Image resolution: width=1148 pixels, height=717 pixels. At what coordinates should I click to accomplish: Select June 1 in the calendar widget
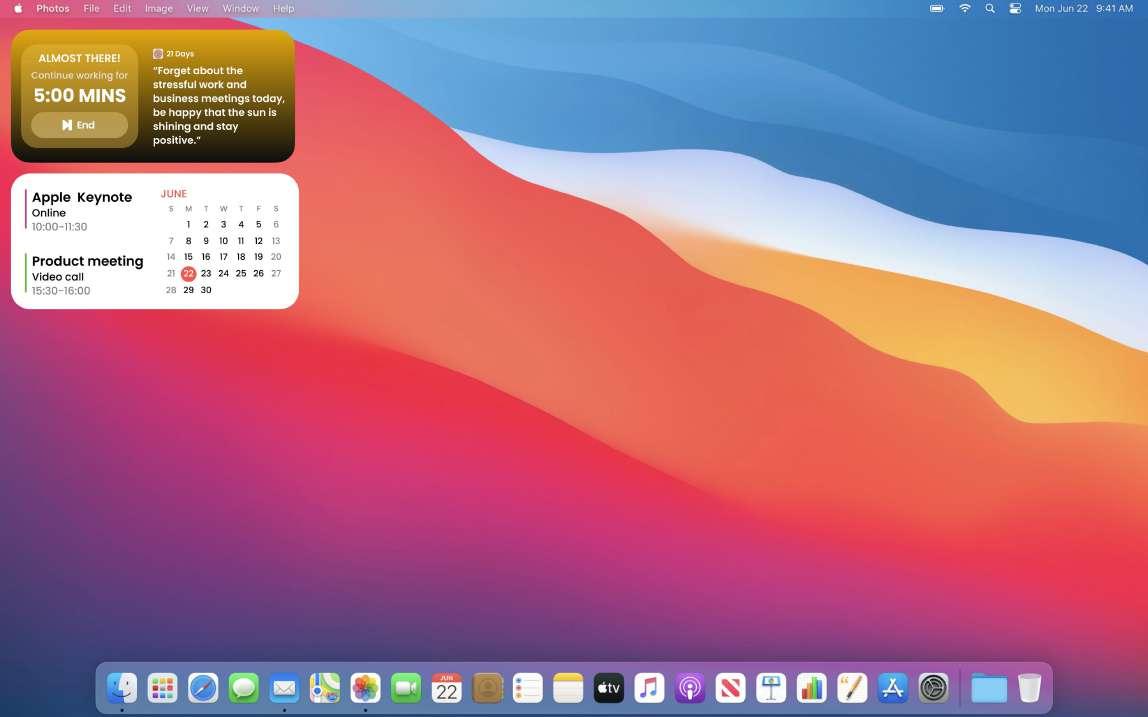click(x=188, y=225)
